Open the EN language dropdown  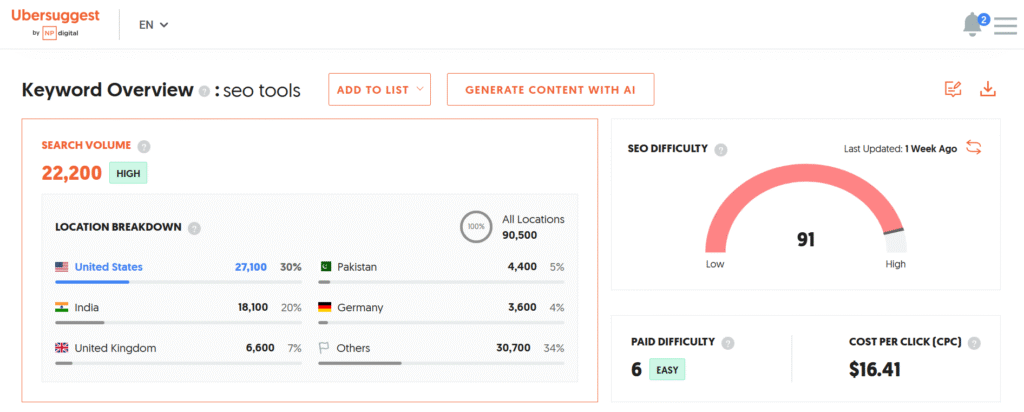153,25
